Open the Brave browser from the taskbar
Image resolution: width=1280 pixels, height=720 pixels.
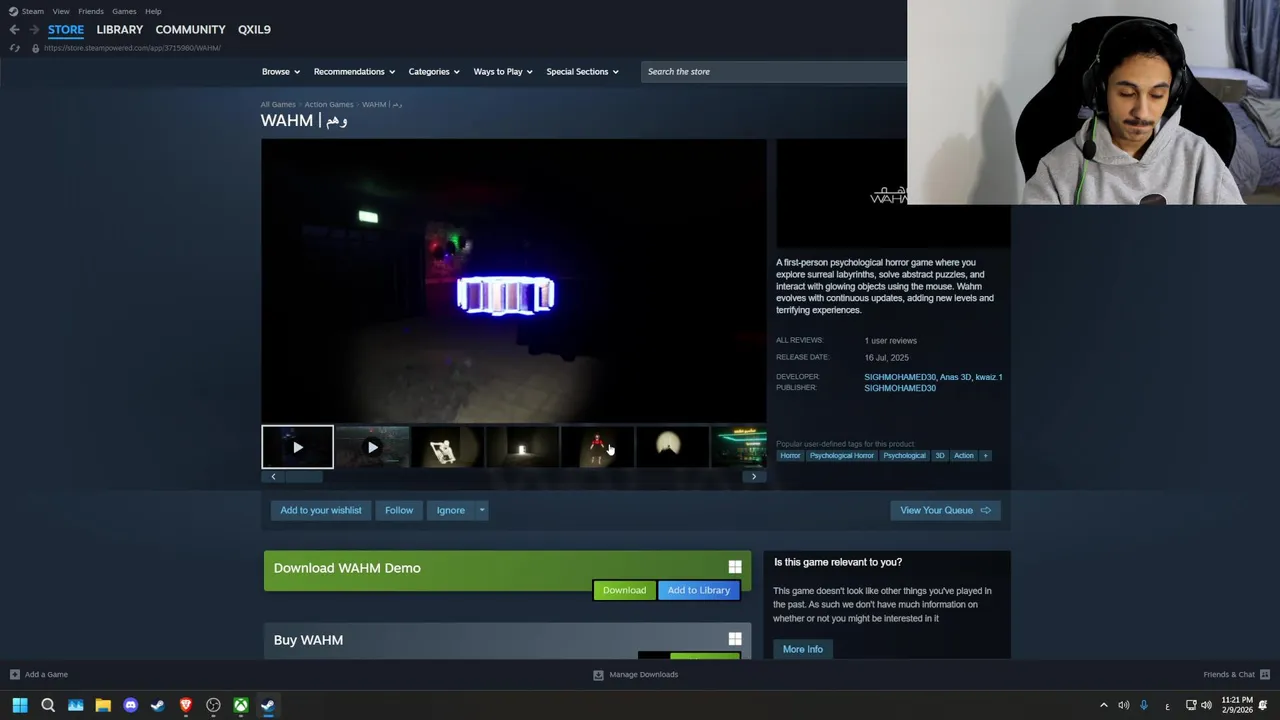[x=185, y=706]
